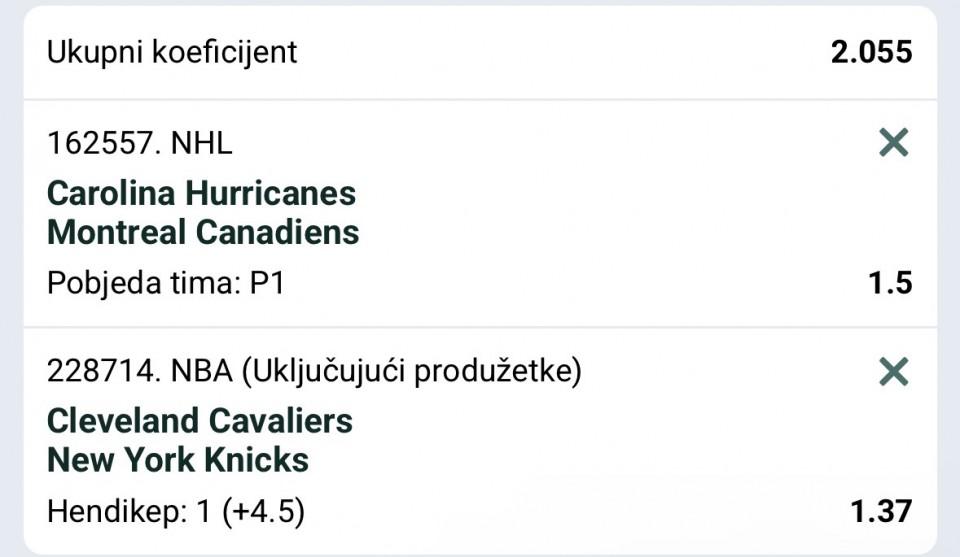Click the NHL league label
The image size is (960, 557).
(202, 143)
